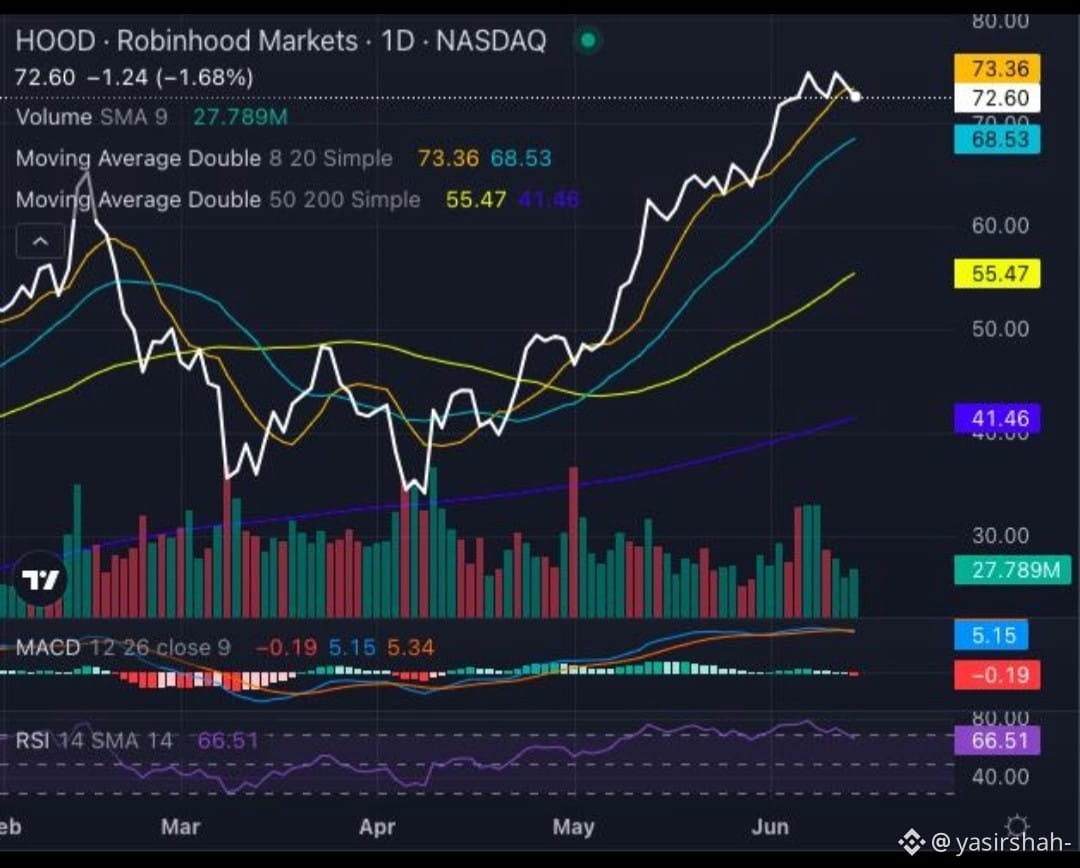Click the Jun label on time axis
This screenshot has width=1080, height=868.
(x=770, y=826)
